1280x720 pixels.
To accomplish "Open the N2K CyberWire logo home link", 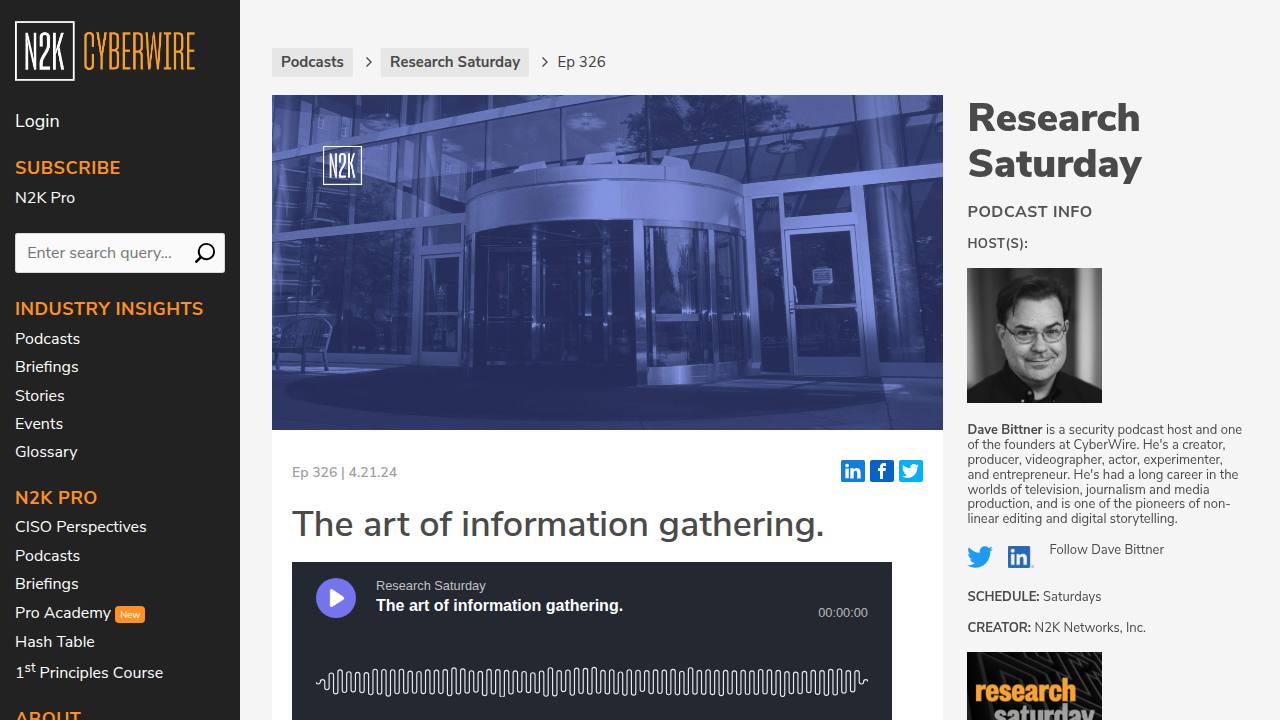I will coord(105,51).
